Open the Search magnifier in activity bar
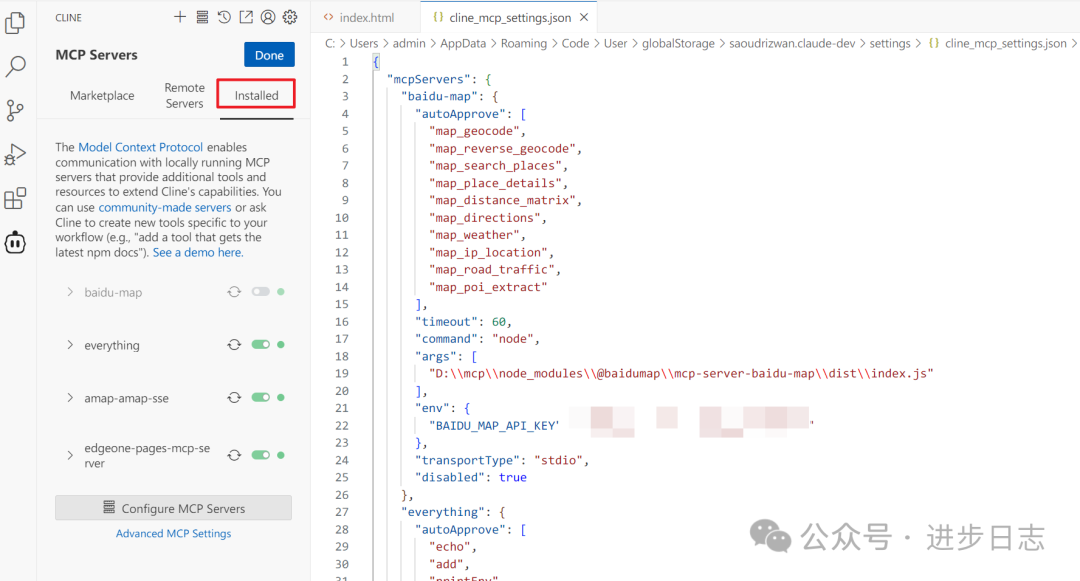 click(15, 67)
